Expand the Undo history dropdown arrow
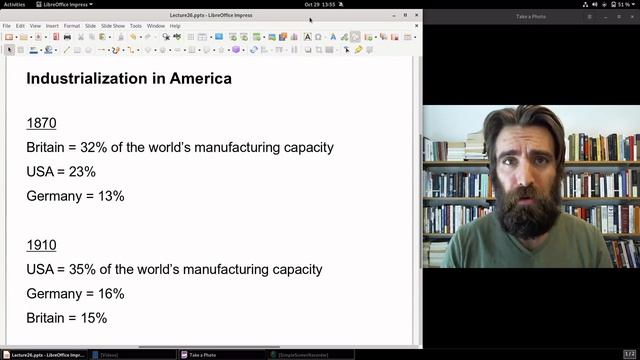 [140, 37]
